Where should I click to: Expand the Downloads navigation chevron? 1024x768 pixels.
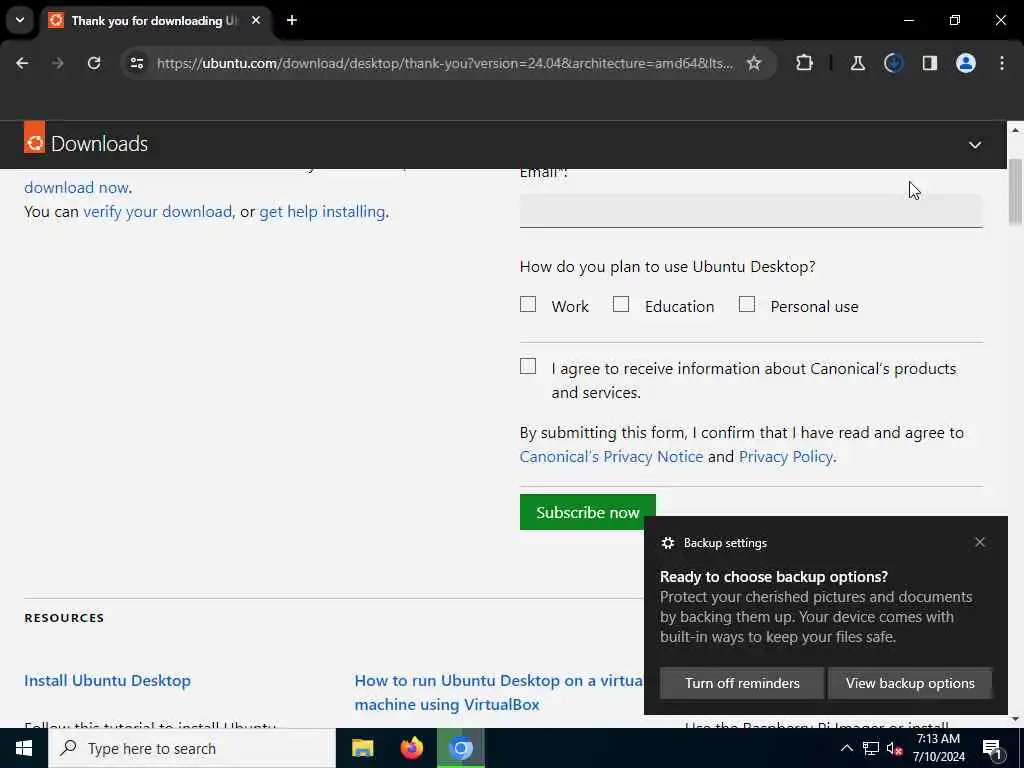pos(974,144)
